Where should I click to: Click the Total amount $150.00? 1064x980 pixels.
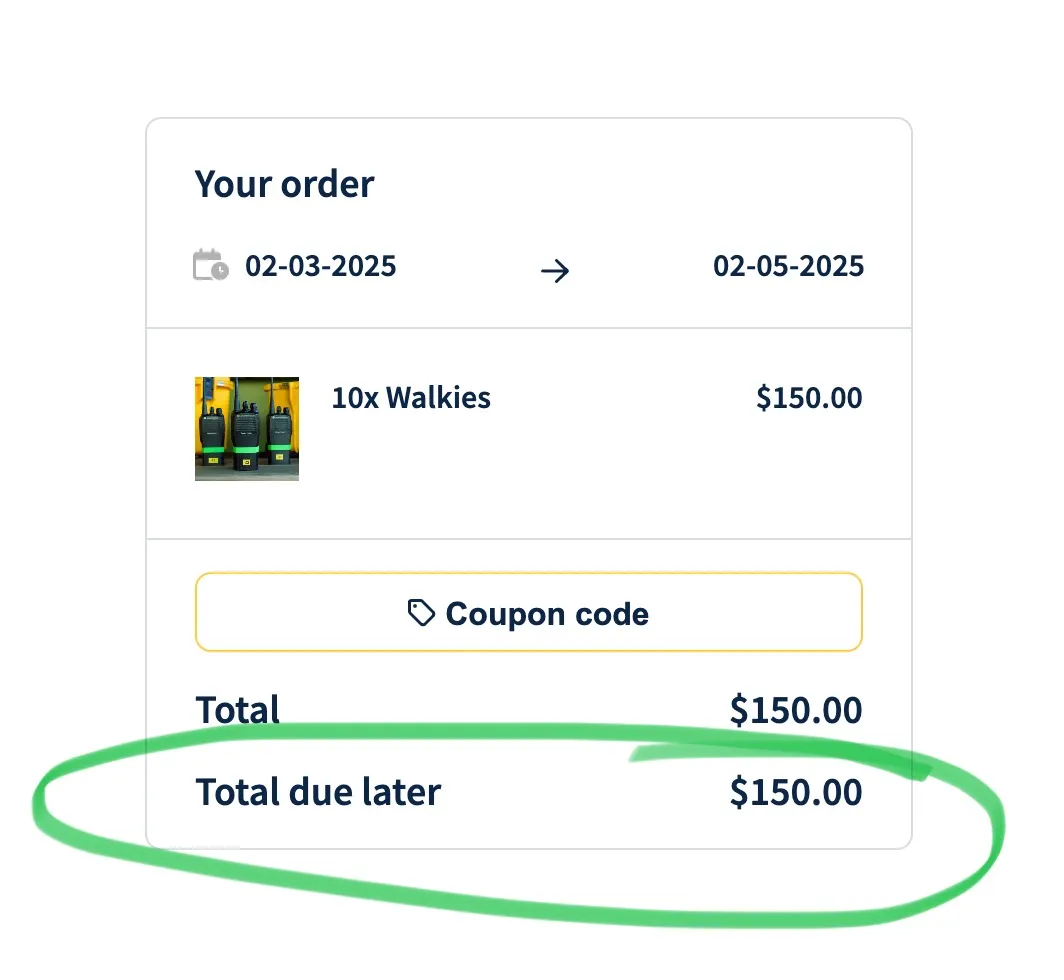(796, 711)
